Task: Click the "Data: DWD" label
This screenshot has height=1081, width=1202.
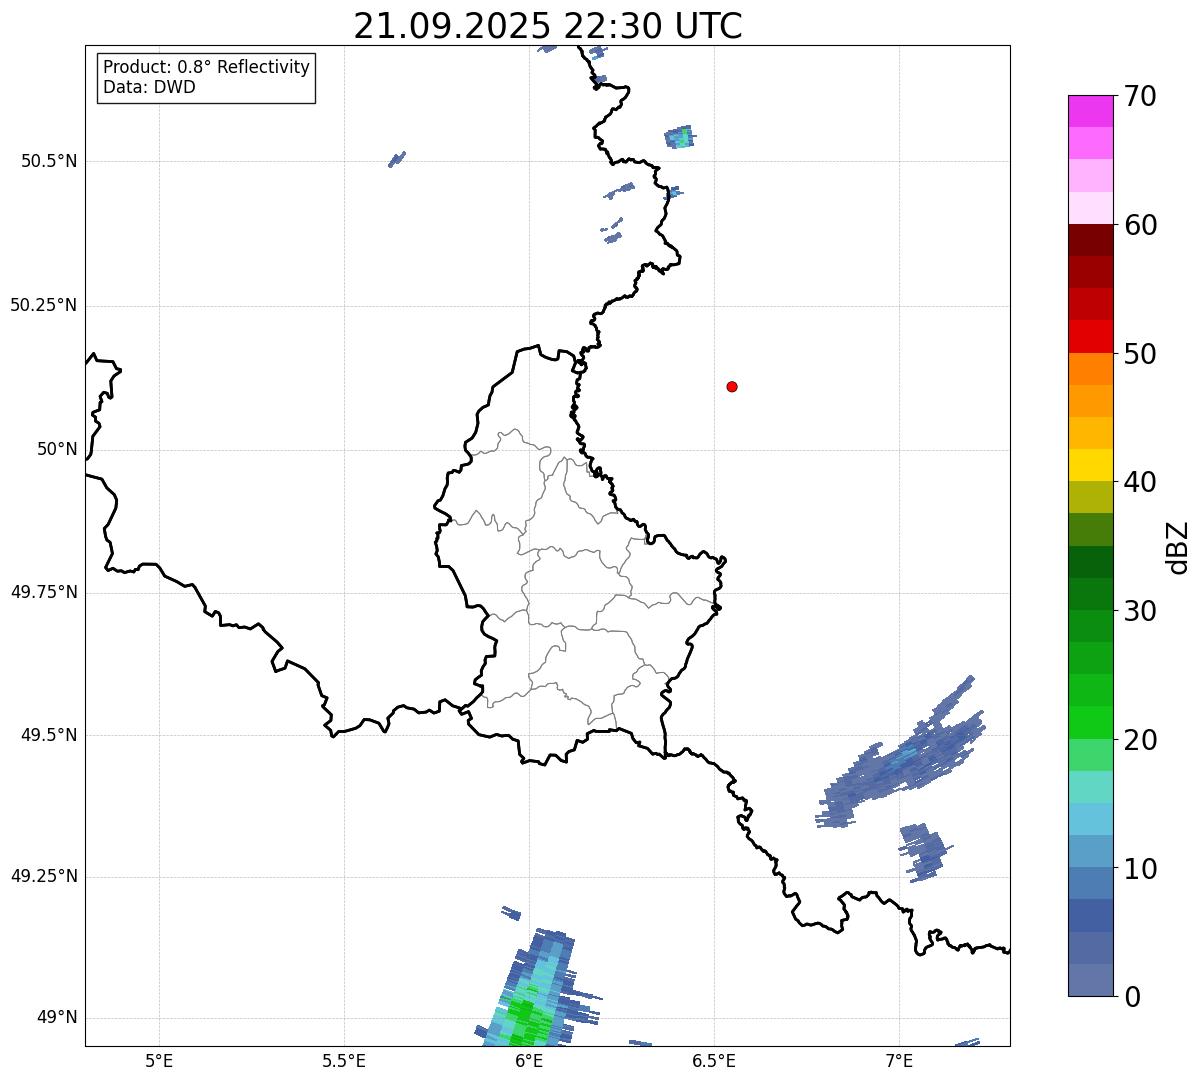Action: click(x=150, y=87)
